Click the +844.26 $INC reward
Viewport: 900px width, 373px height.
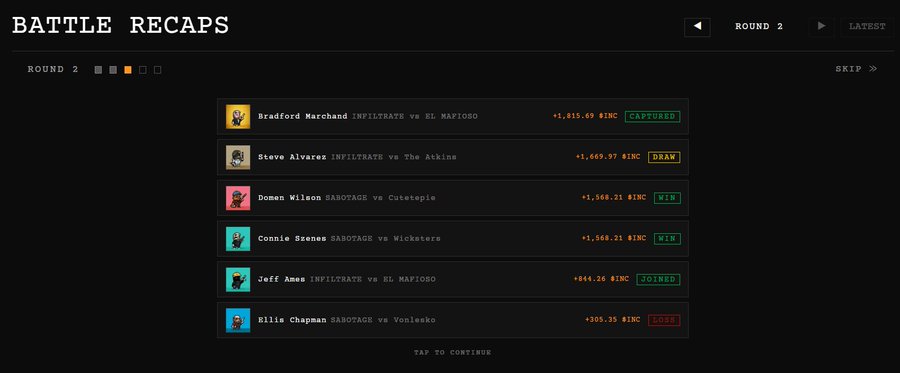[x=601, y=279]
